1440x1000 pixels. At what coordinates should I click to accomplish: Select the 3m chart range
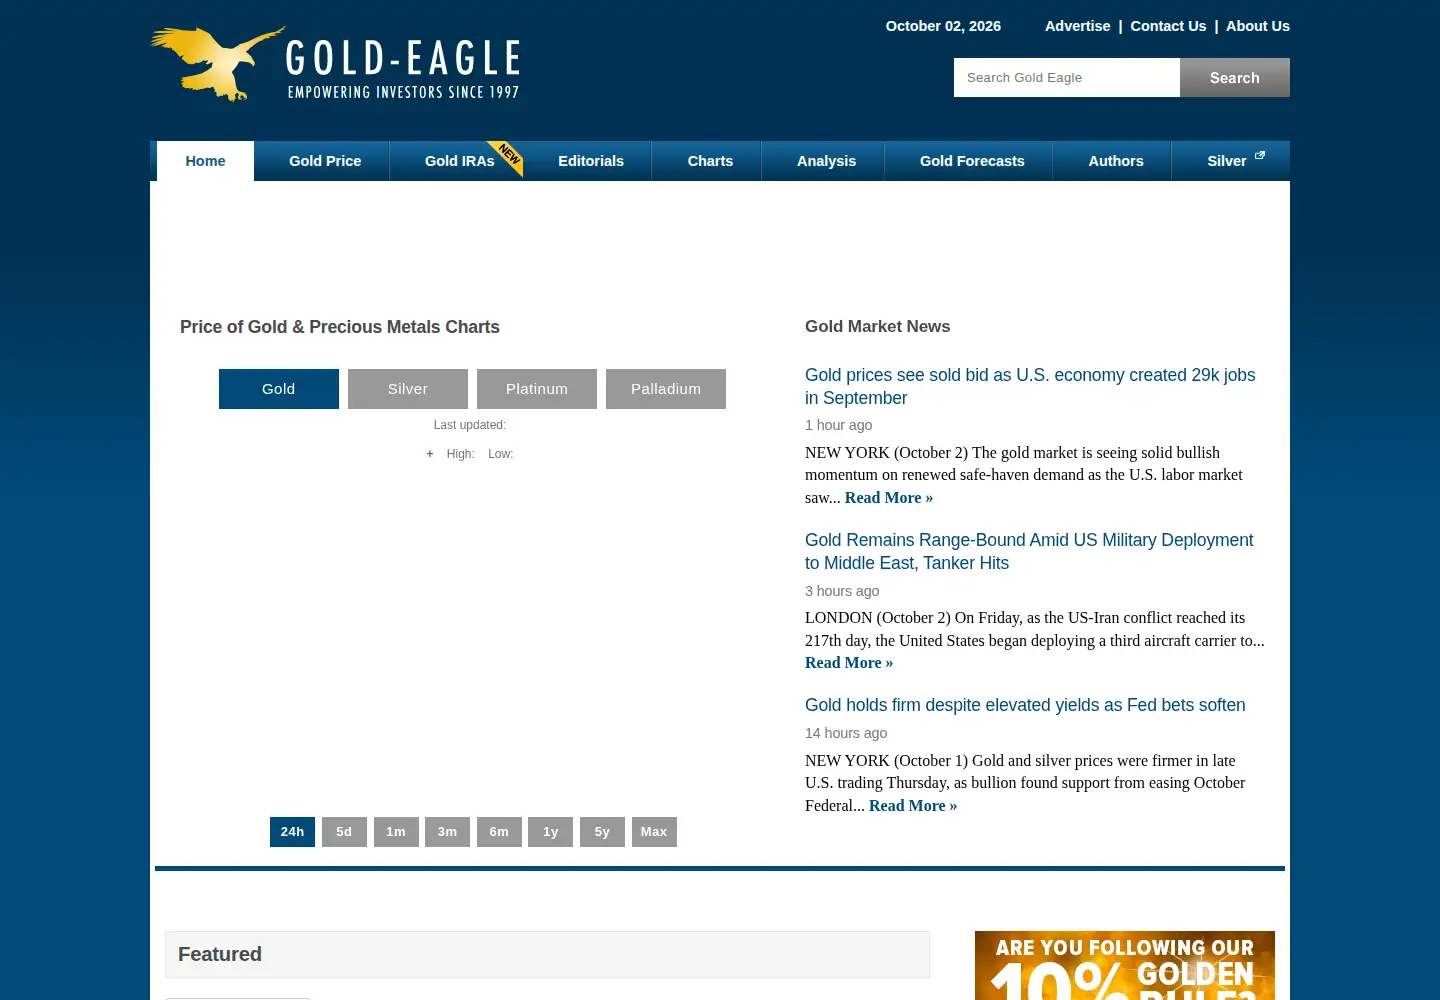447,832
